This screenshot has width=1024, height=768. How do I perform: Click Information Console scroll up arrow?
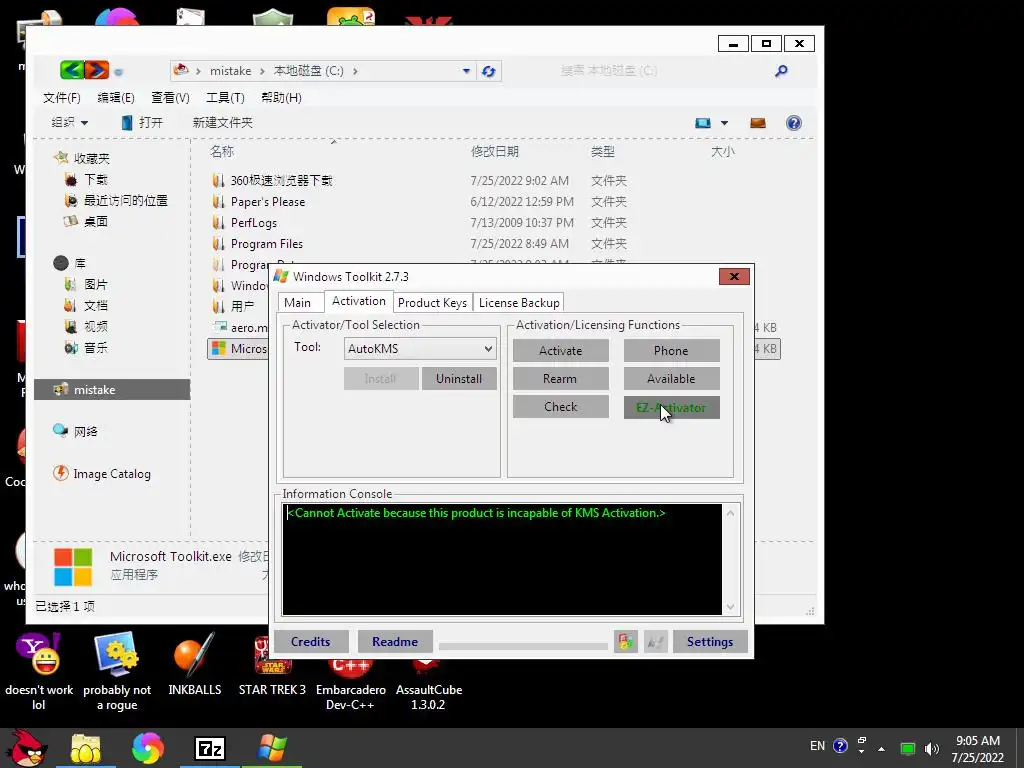click(731, 513)
